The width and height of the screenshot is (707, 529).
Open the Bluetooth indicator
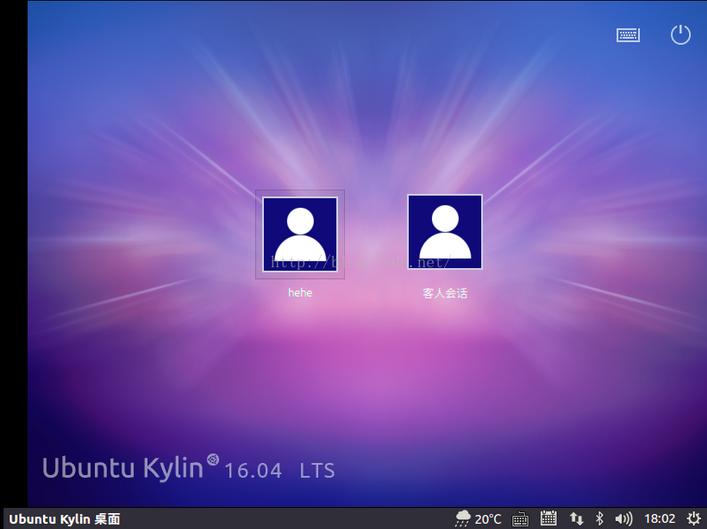click(x=599, y=519)
